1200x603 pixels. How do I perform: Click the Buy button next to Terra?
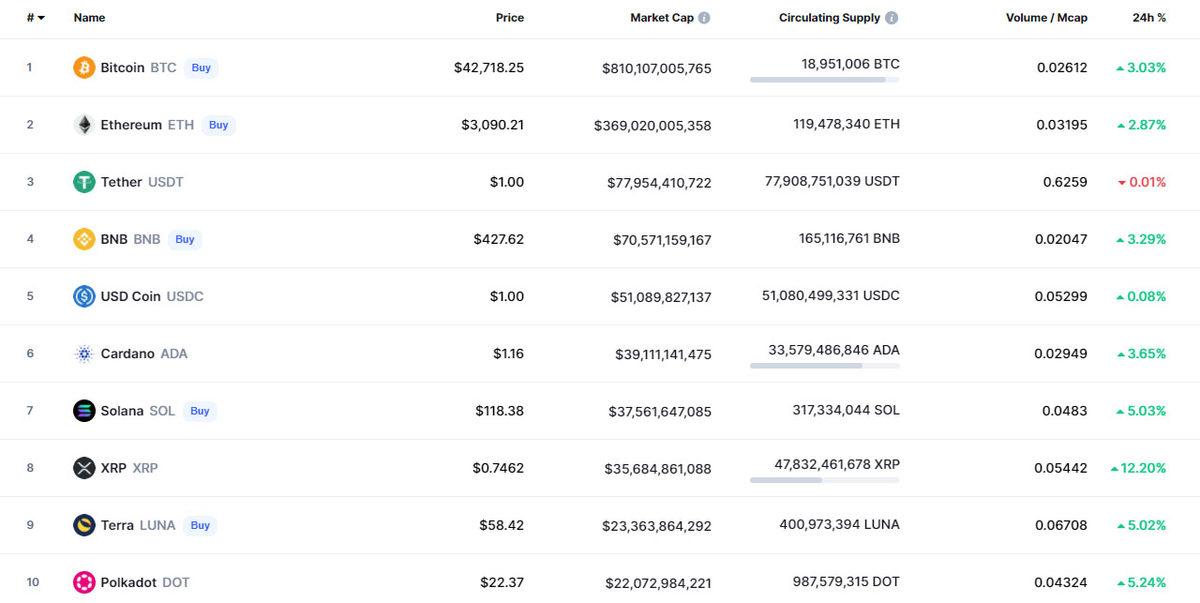tap(200, 524)
